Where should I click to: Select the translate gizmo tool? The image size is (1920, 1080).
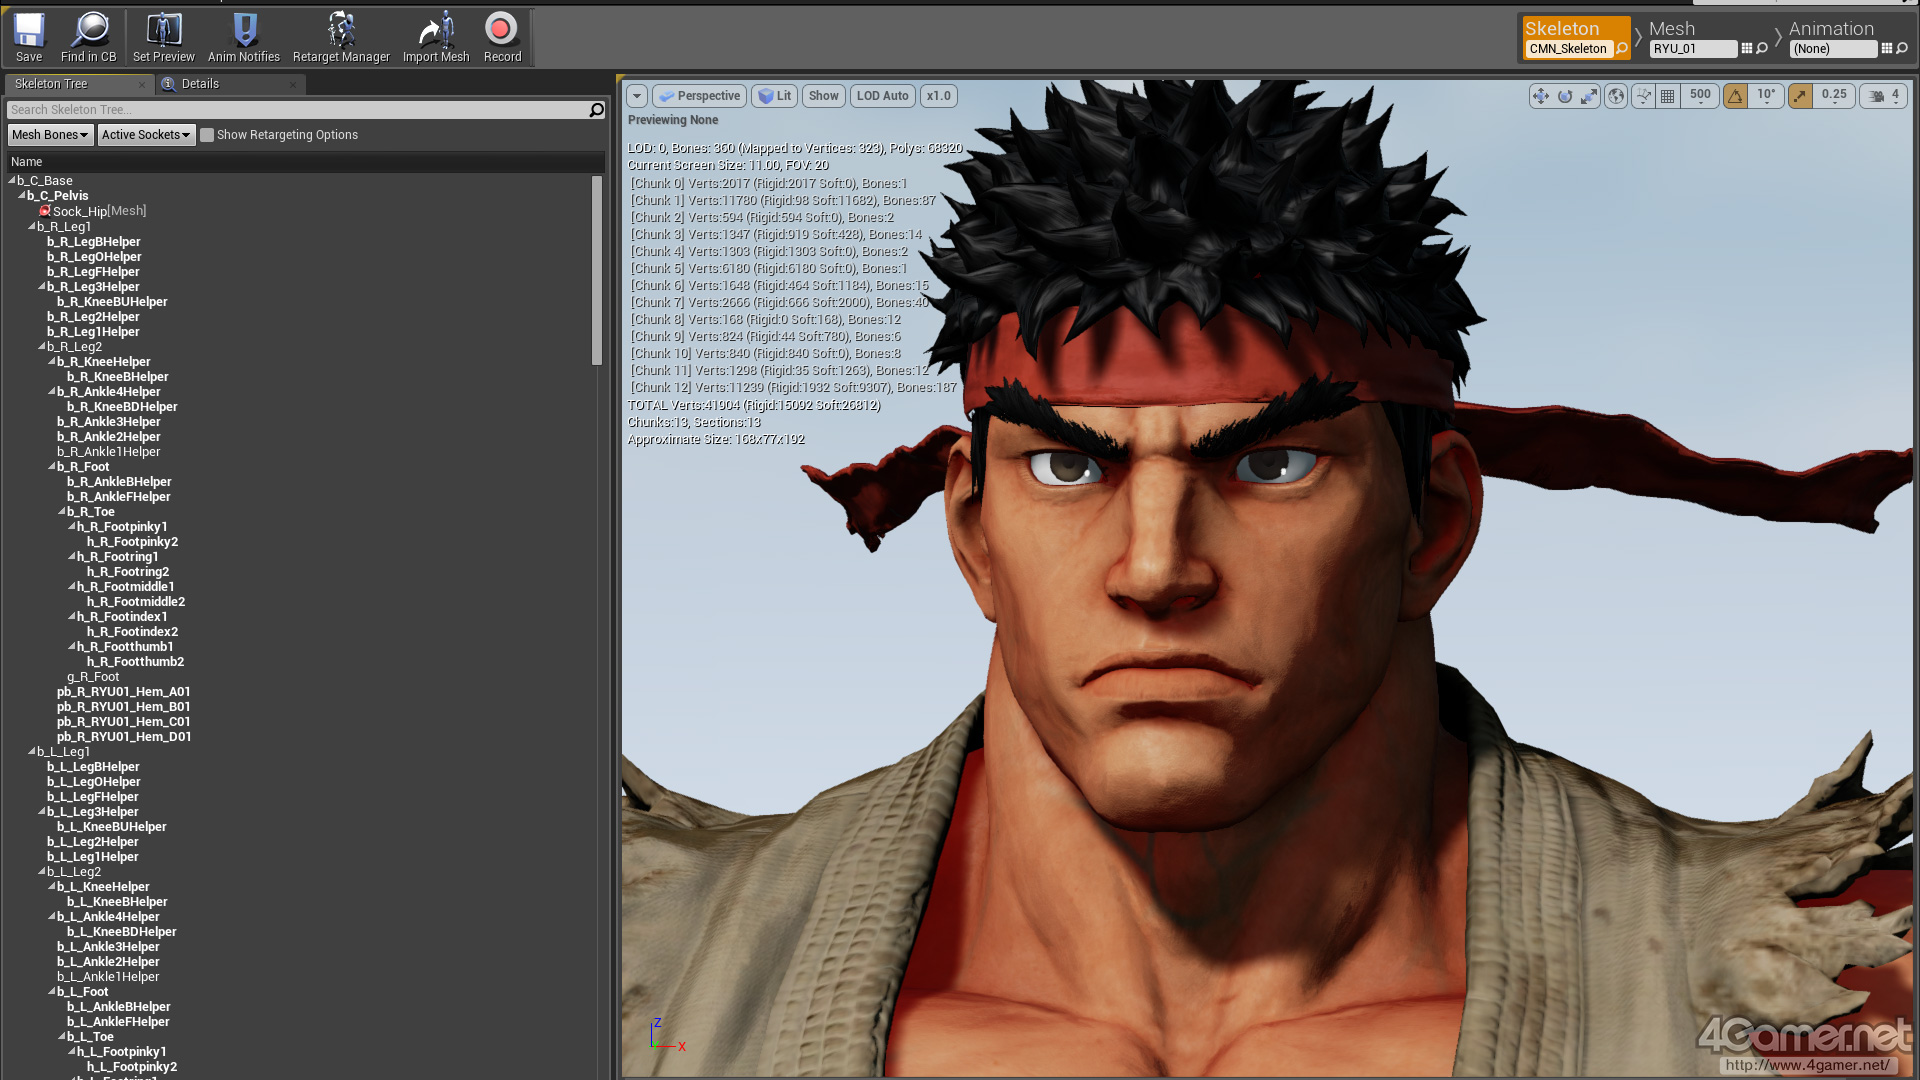click(x=1540, y=96)
